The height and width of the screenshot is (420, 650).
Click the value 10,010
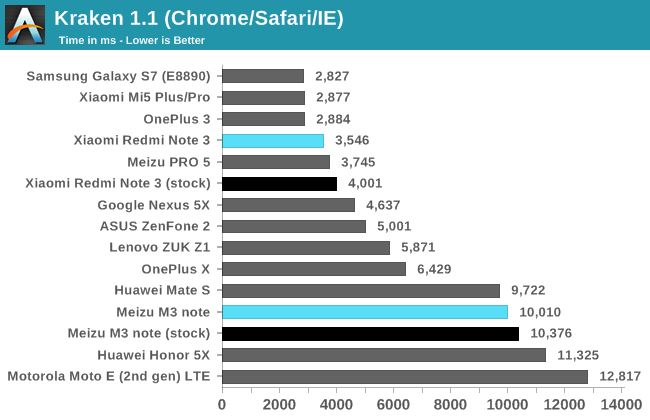(x=540, y=312)
